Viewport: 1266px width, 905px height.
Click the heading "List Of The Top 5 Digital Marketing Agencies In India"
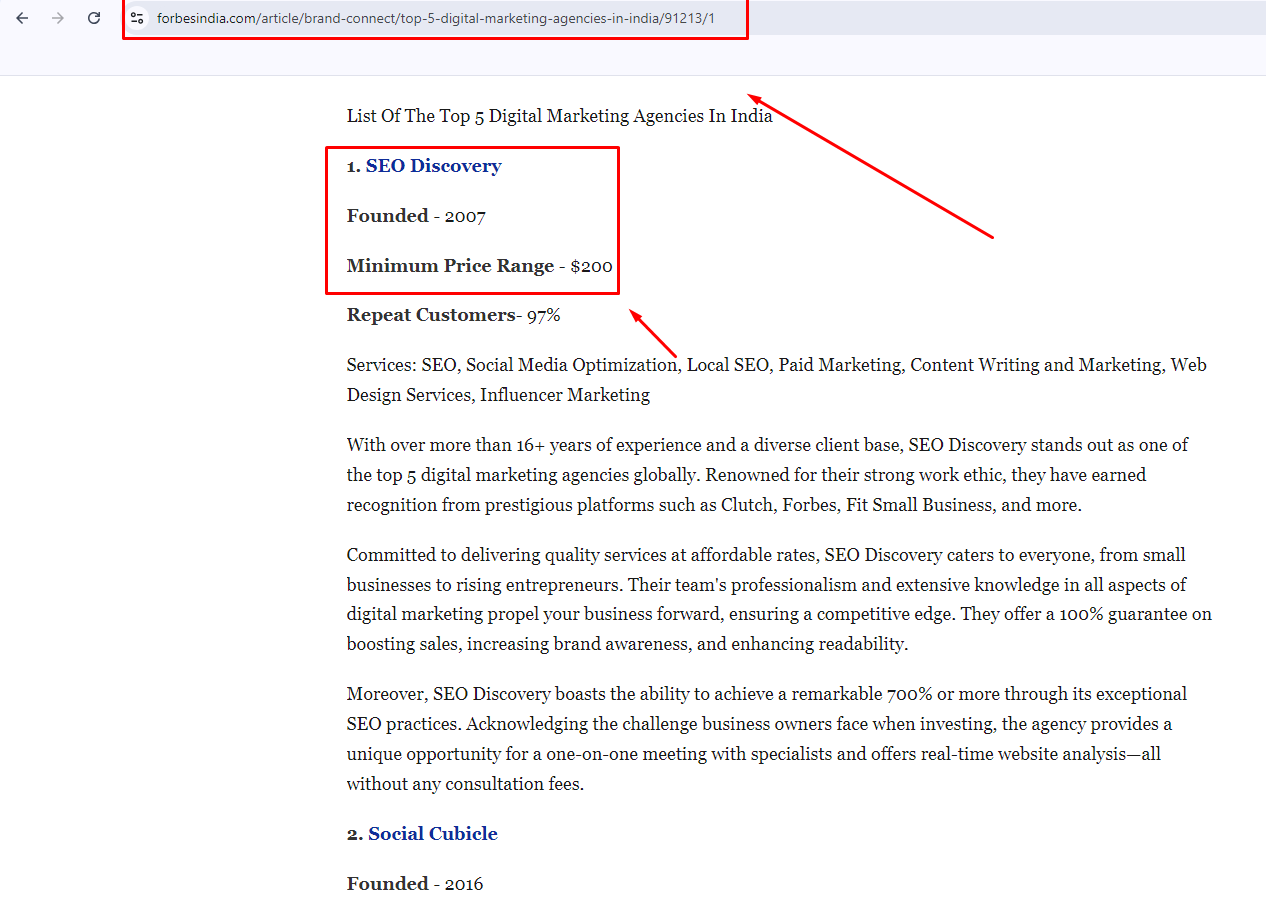[x=560, y=116]
